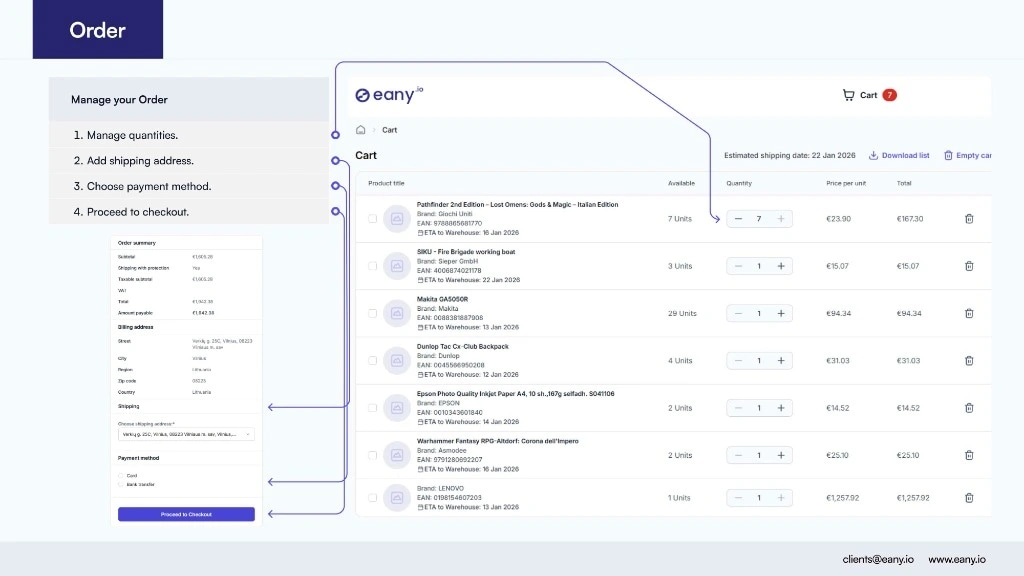Click the €1,257.92 price per unit
This screenshot has width=1024, height=576.
point(842,498)
